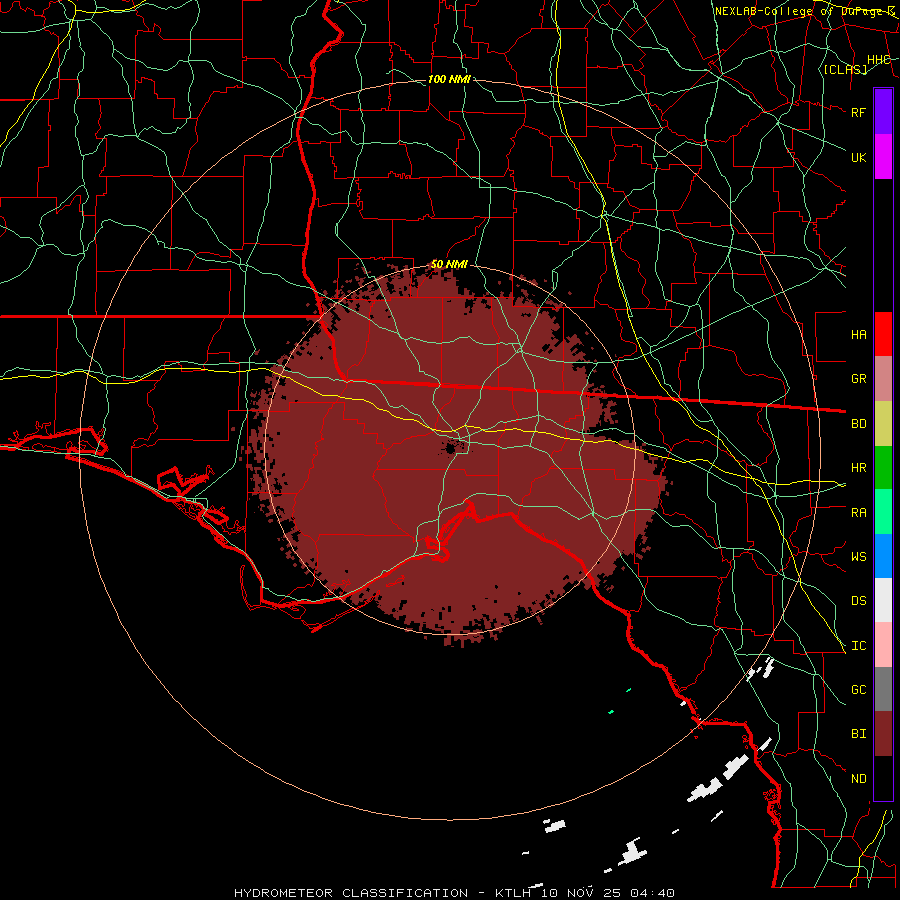The image size is (900, 900).
Task: Click the HA legend label
Action: pos(859,334)
